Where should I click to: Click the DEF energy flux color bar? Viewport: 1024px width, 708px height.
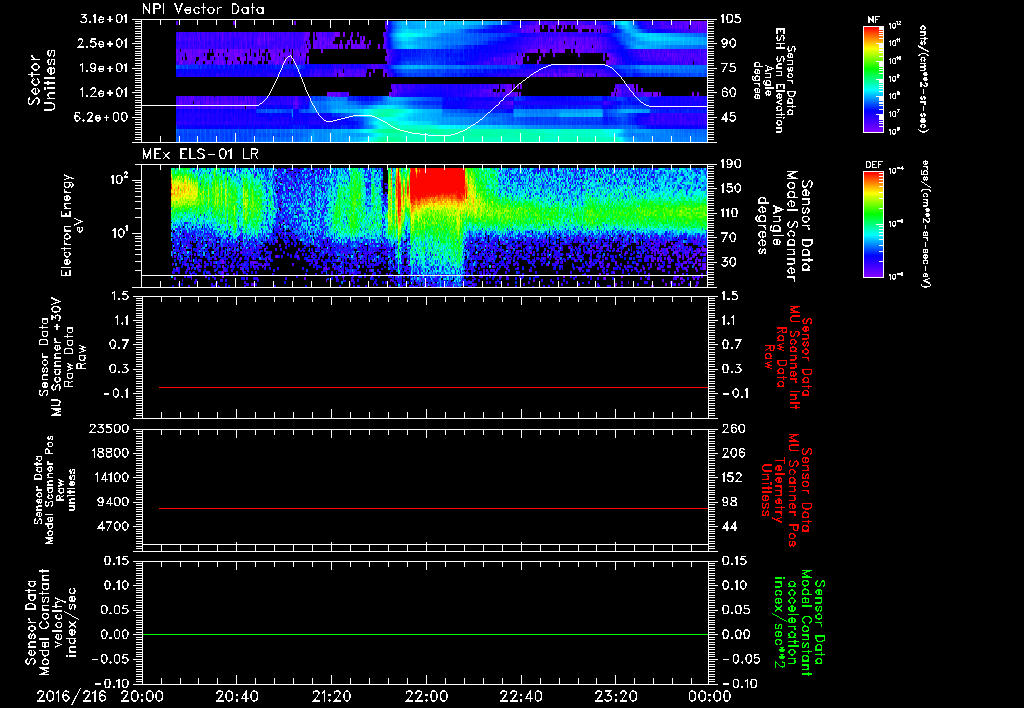pos(873,224)
